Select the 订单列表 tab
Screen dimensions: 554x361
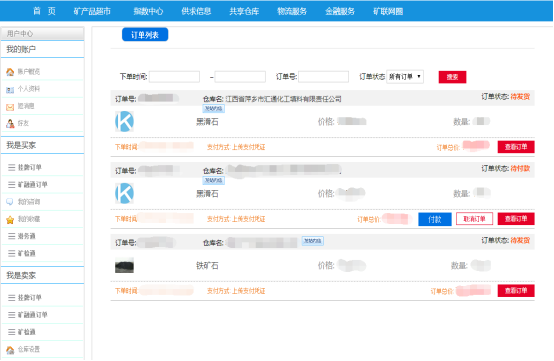[x=145, y=35]
